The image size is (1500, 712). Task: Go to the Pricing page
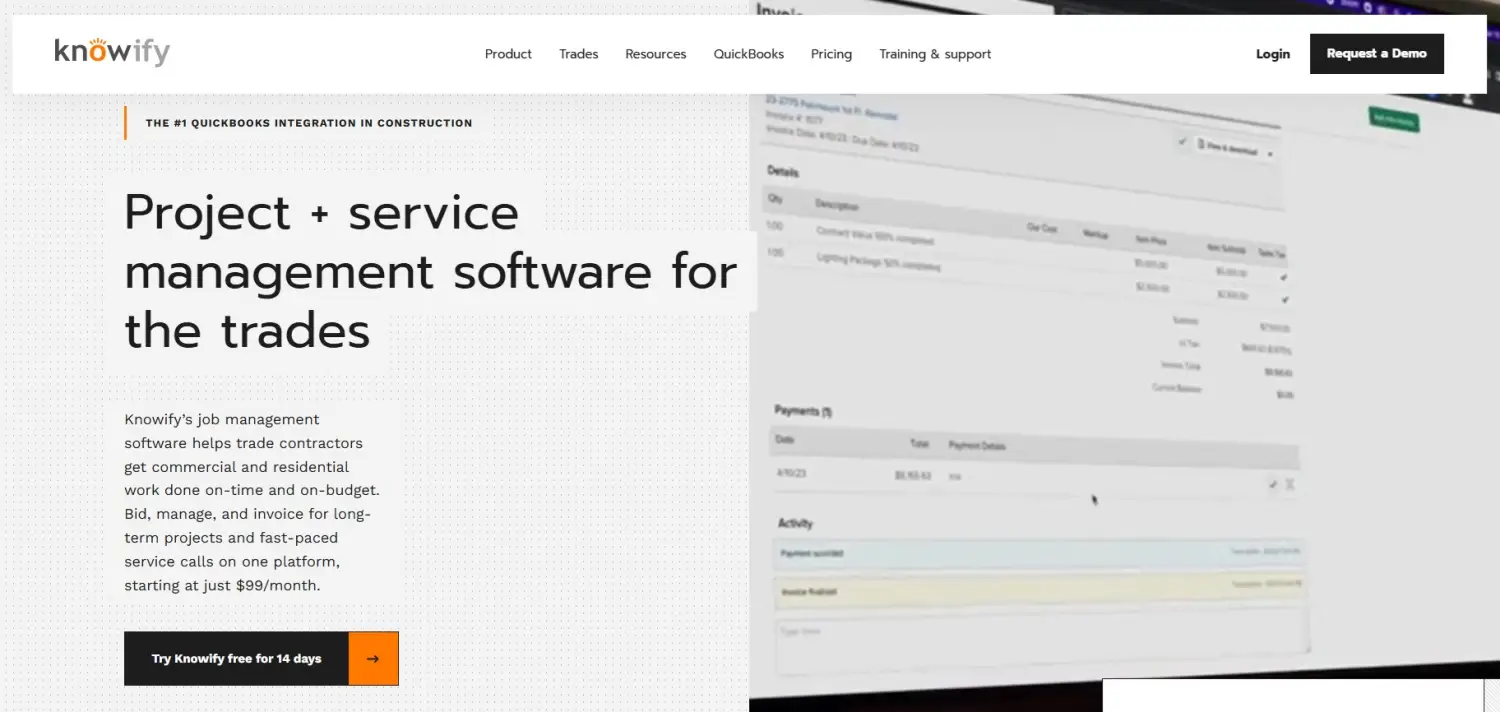(831, 54)
